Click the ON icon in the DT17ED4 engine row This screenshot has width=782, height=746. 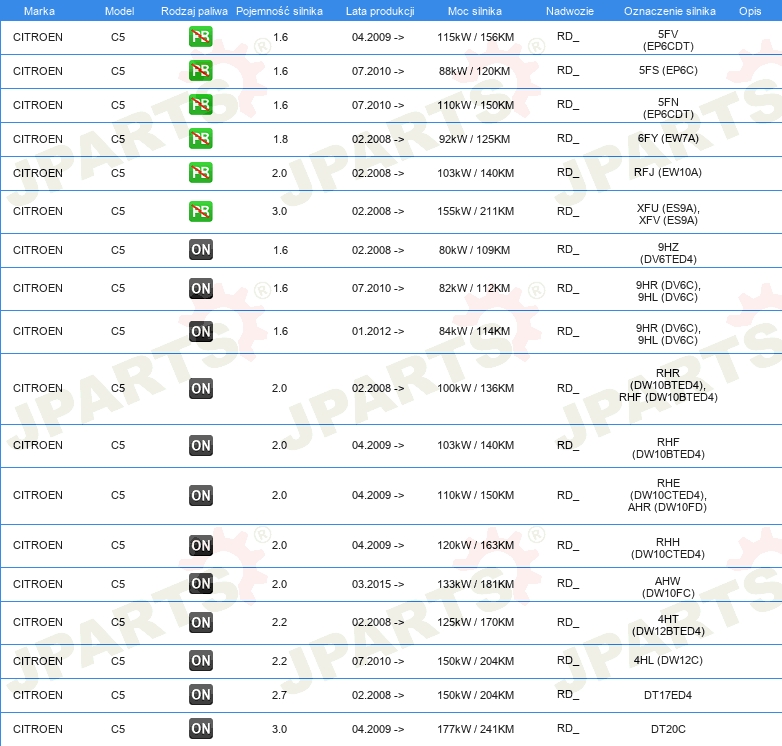point(200,695)
